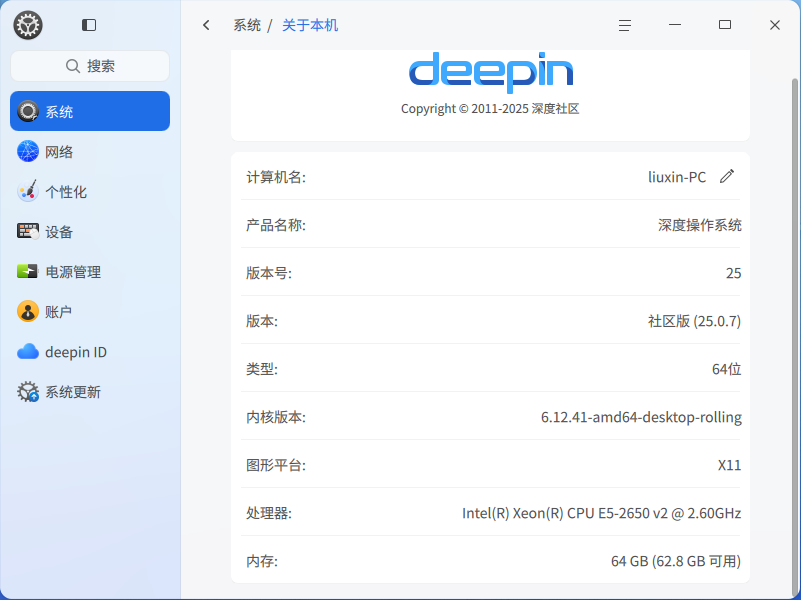Click the search magnifier icon
Image resolution: width=801 pixels, height=600 pixels.
(73, 66)
